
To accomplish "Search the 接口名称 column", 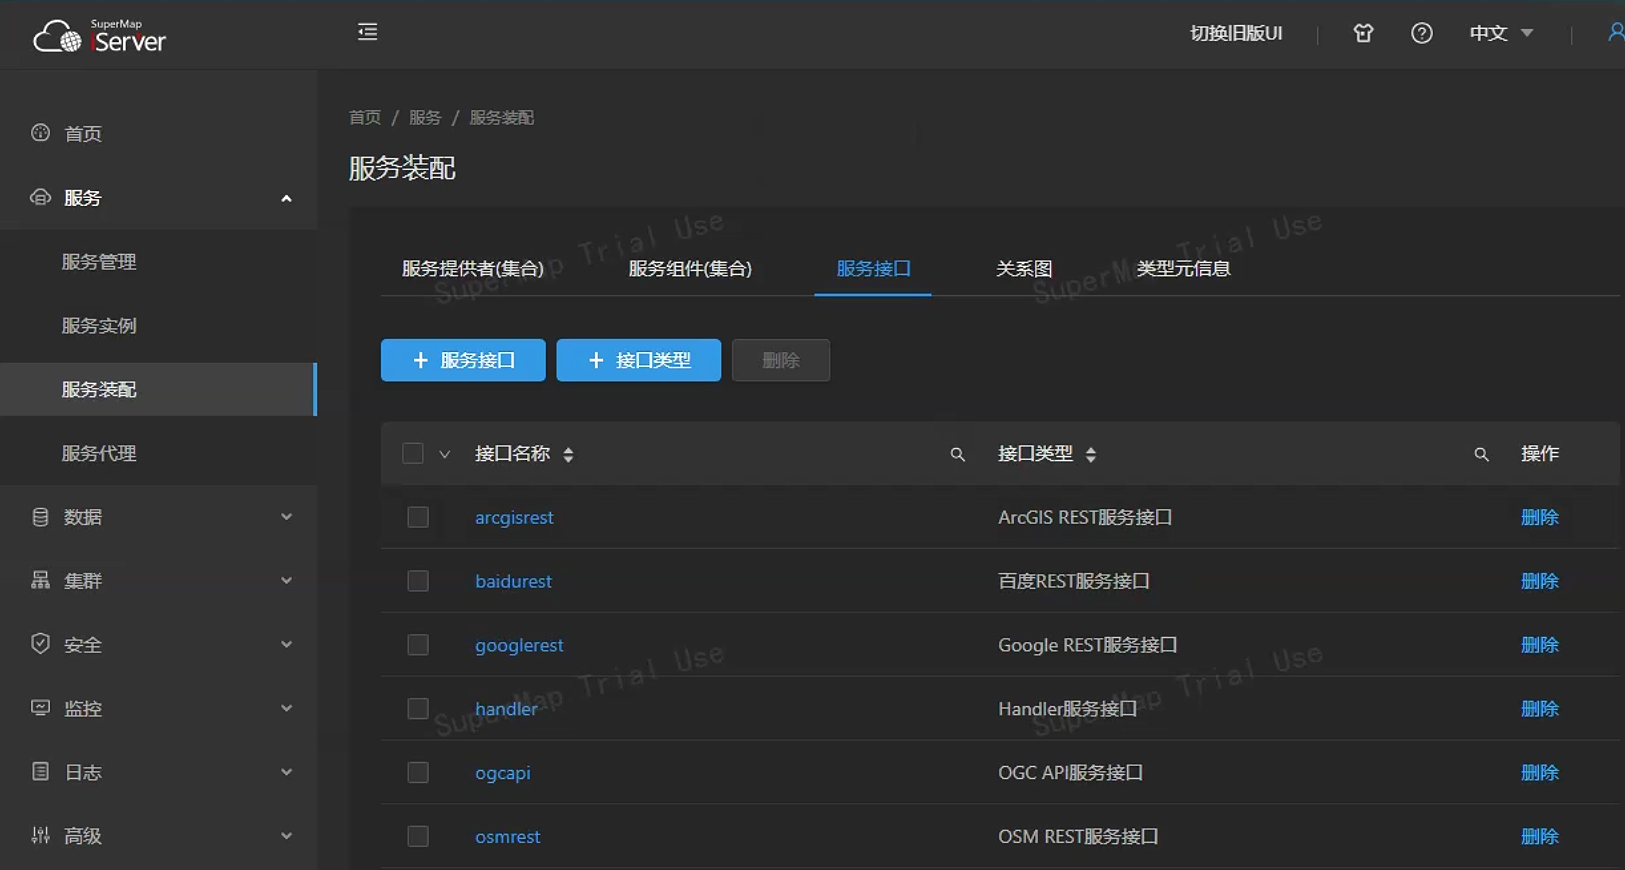I will [x=957, y=454].
